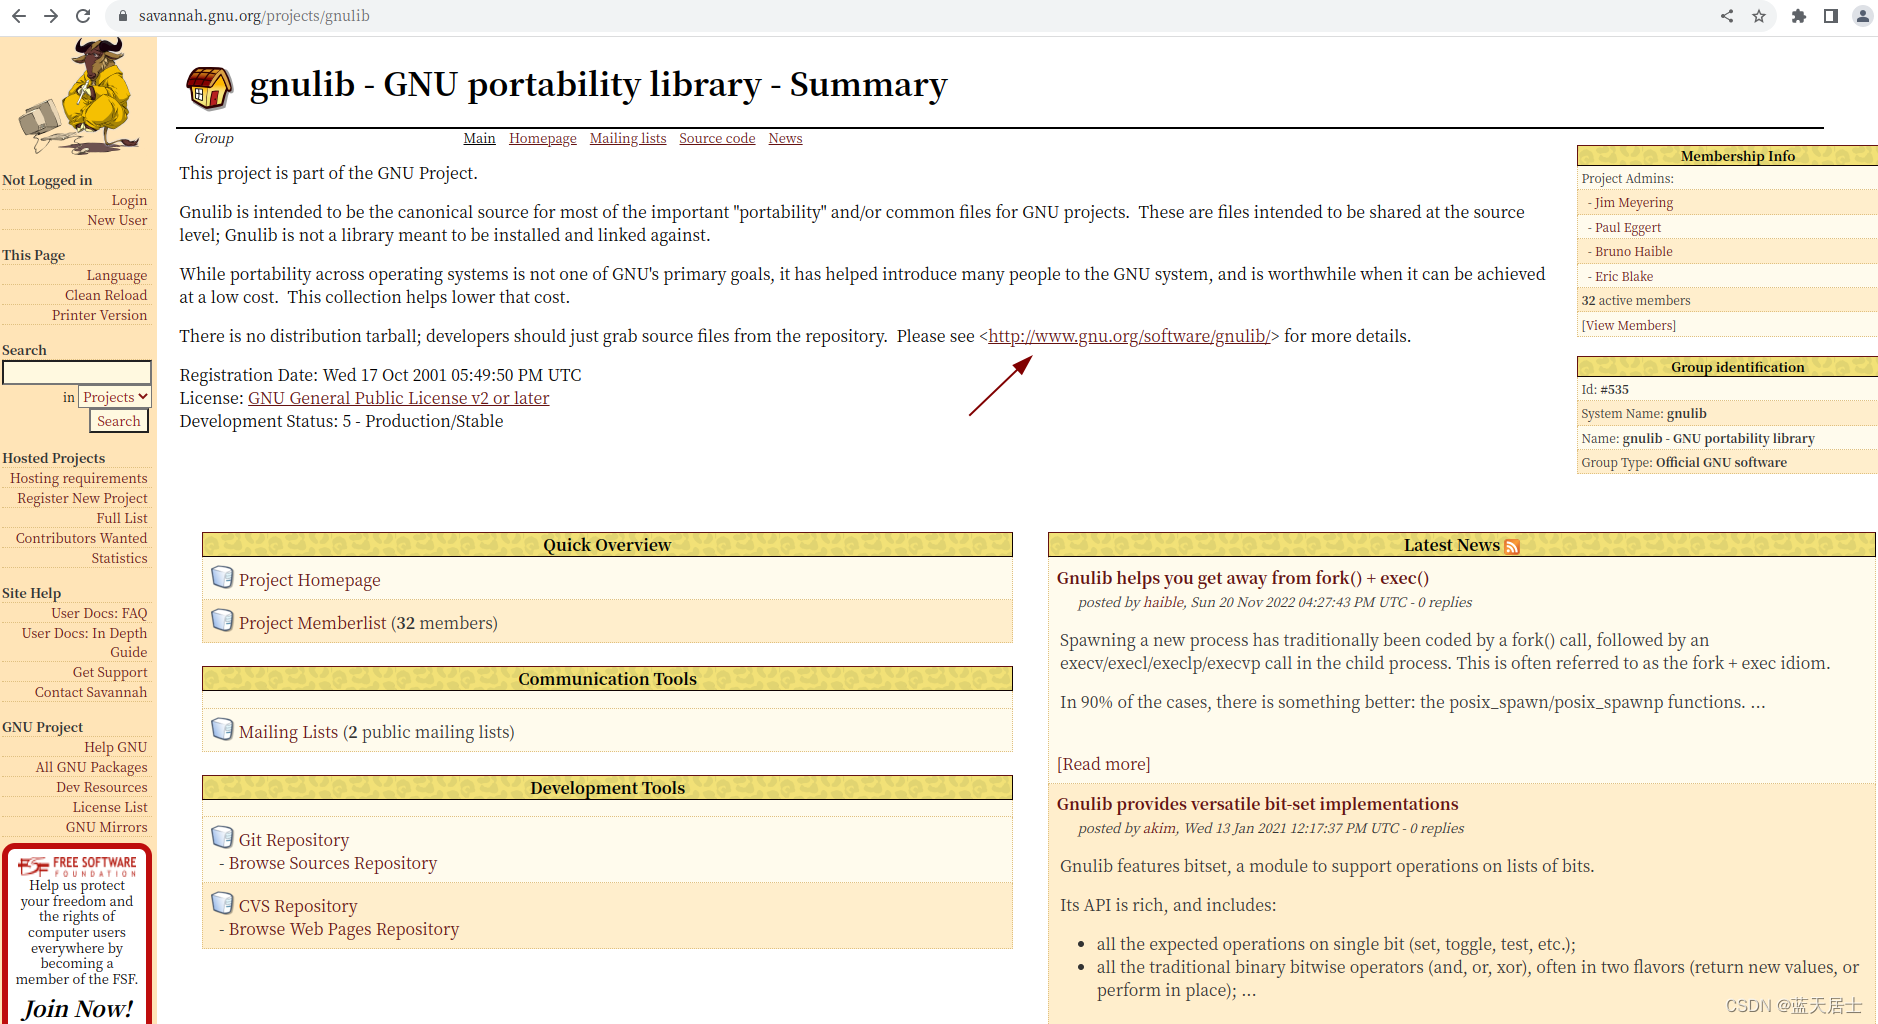Click news poster haible's name
The image size is (1878, 1024).
[x=1164, y=602]
